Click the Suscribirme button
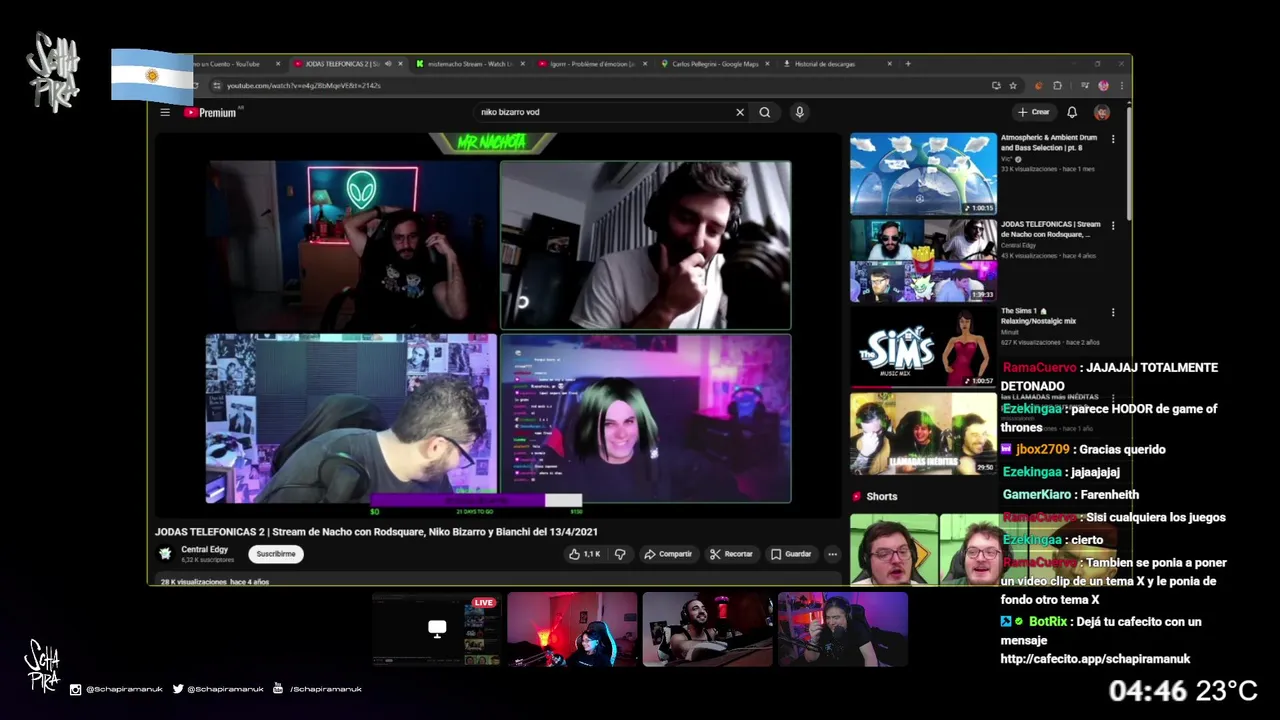The width and height of the screenshot is (1280, 720). 276,554
